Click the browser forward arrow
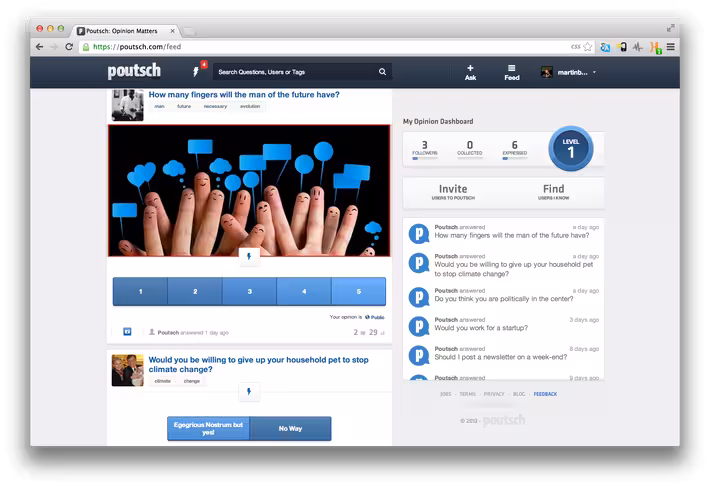The height and width of the screenshot is (488, 710). 54,47
